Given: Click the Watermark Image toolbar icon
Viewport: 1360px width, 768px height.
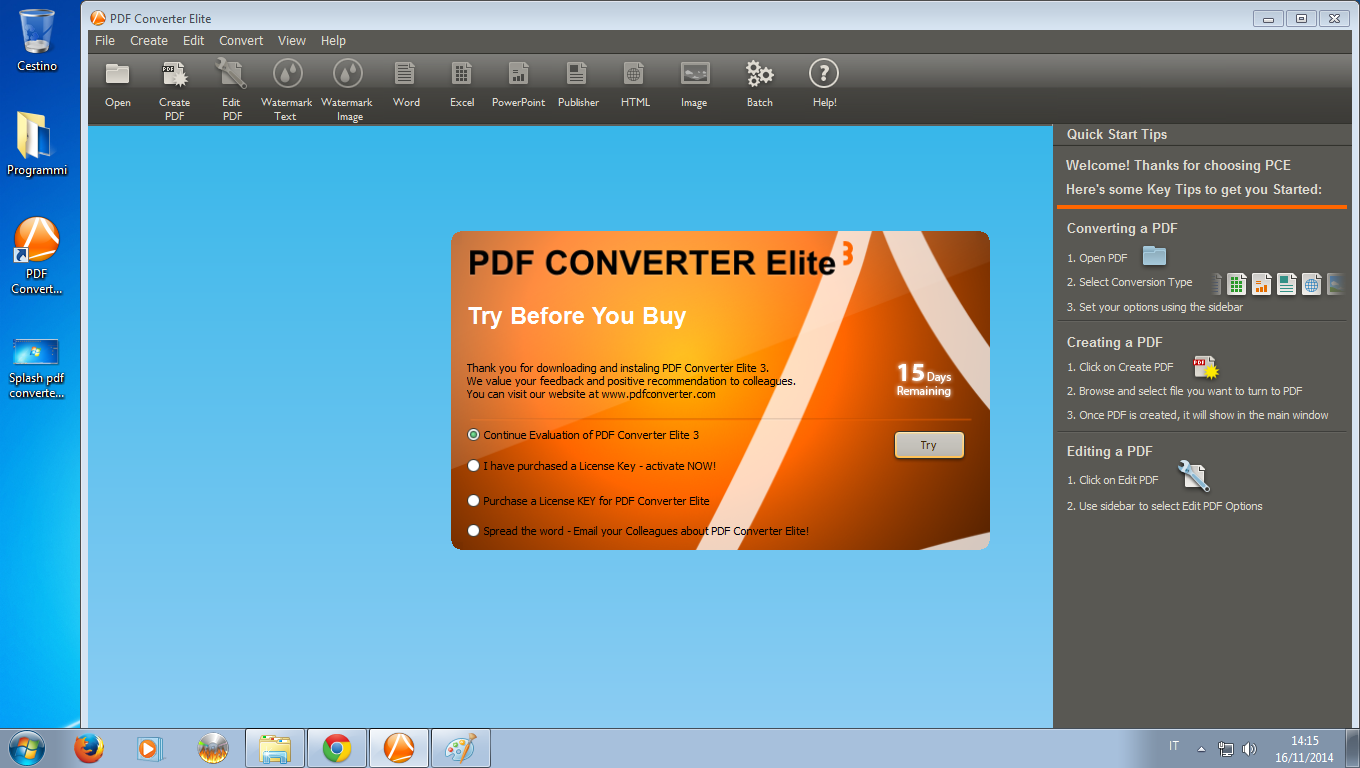Looking at the screenshot, I should pos(347,75).
